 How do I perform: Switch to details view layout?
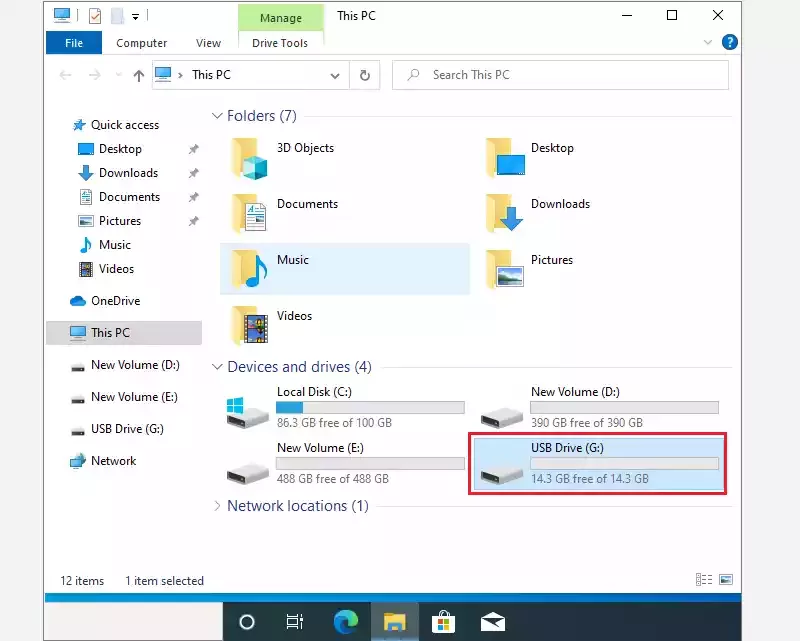click(704, 580)
